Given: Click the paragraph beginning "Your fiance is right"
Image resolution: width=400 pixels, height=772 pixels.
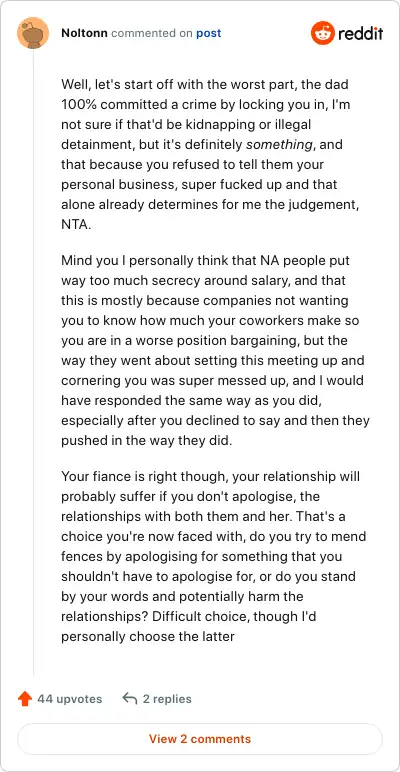Looking at the screenshot, I should coord(213,556).
